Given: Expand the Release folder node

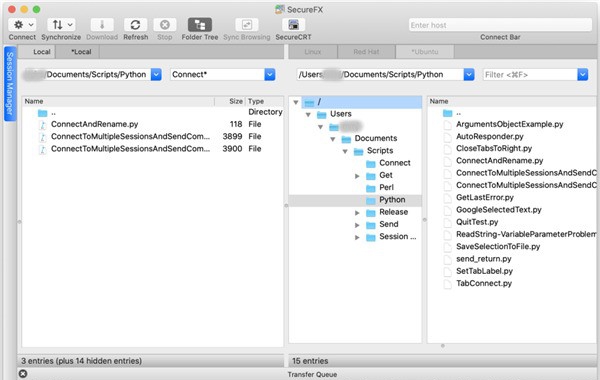Looking at the screenshot, I should pyautogui.click(x=357, y=212).
